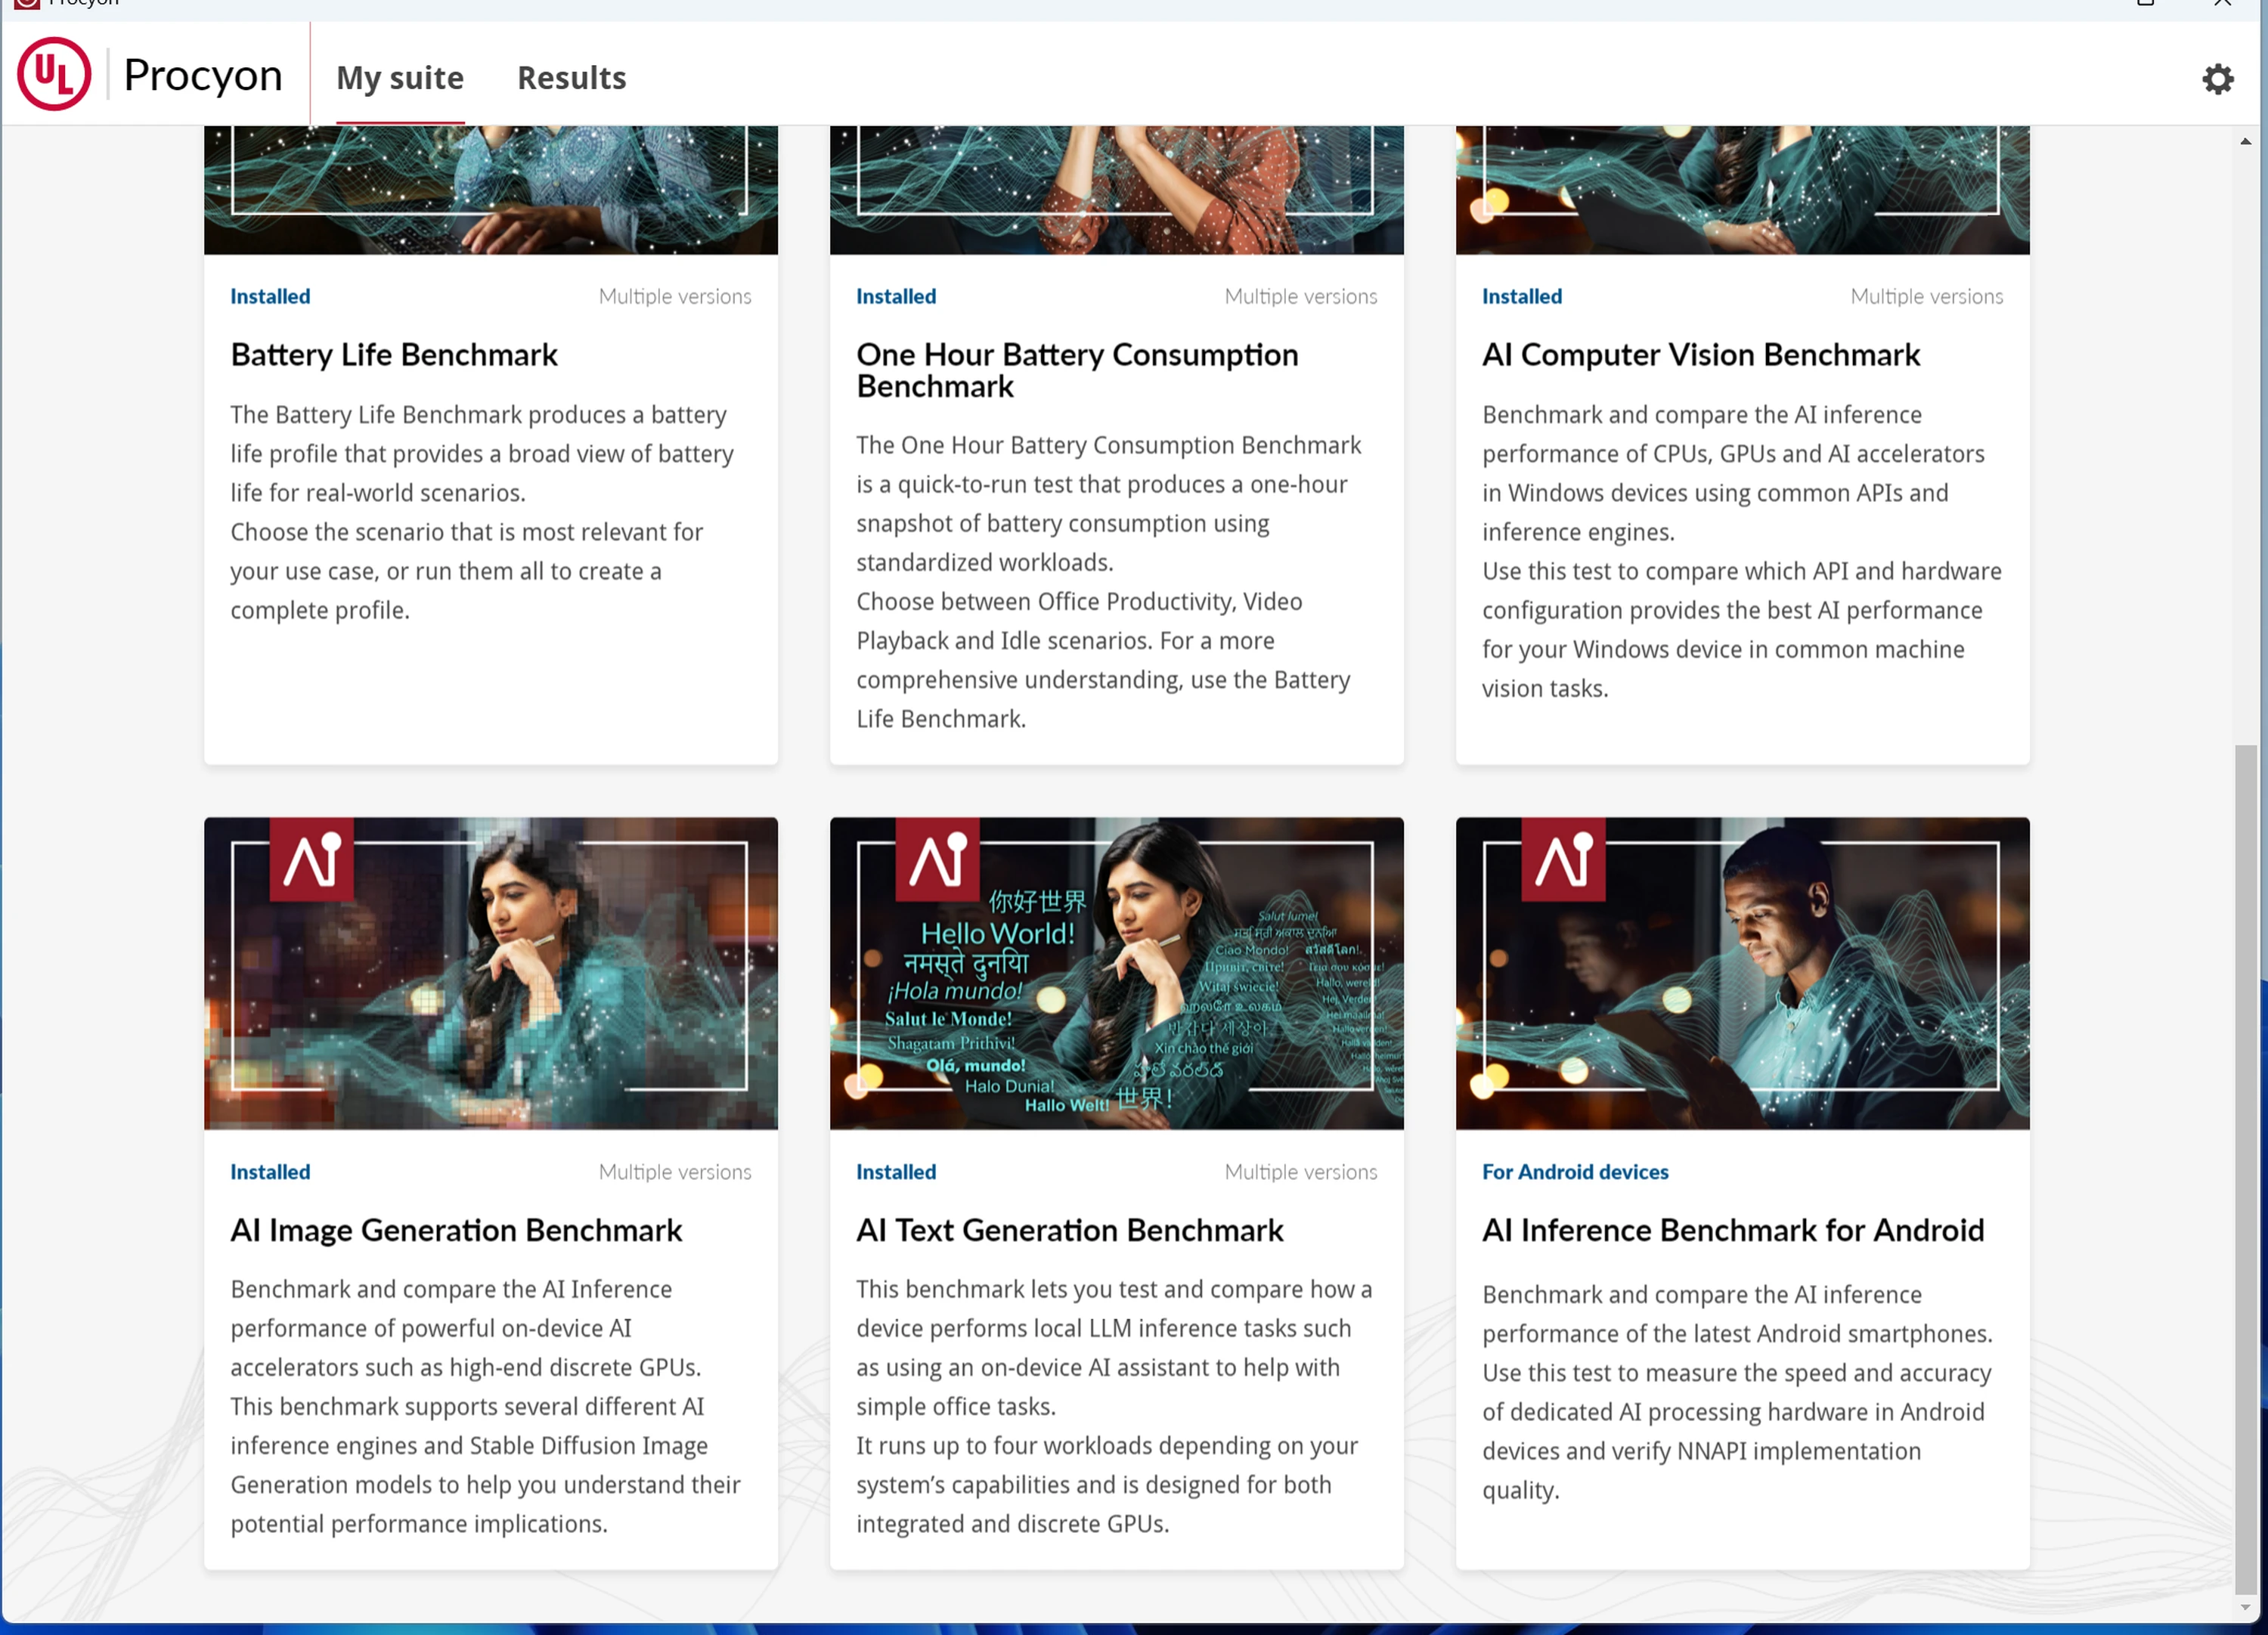Screen dimensions: 2268x1635
Task: Click Multiple versions on AI Computer Vision card
Action: 1926,297
